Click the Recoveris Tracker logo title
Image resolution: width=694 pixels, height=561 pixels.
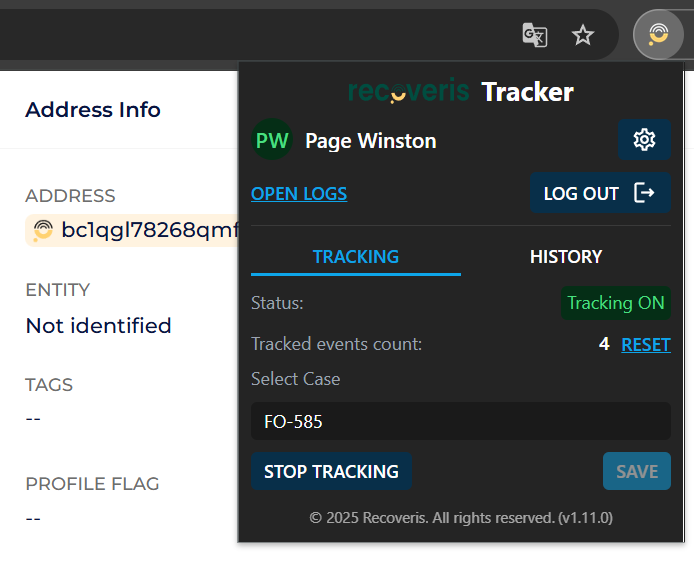(461, 92)
